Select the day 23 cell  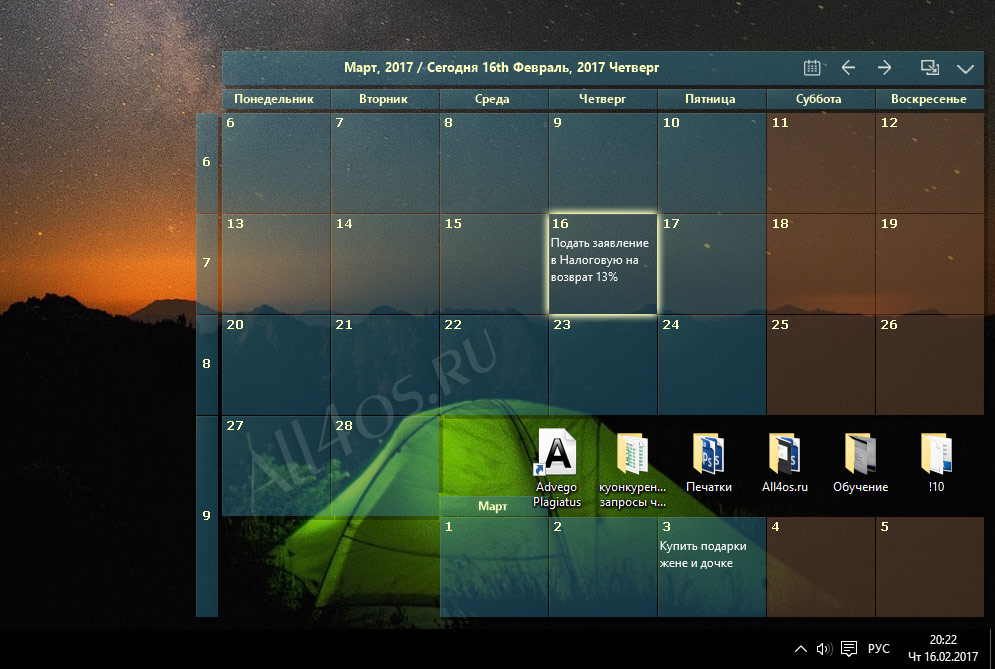pyautogui.click(x=603, y=364)
